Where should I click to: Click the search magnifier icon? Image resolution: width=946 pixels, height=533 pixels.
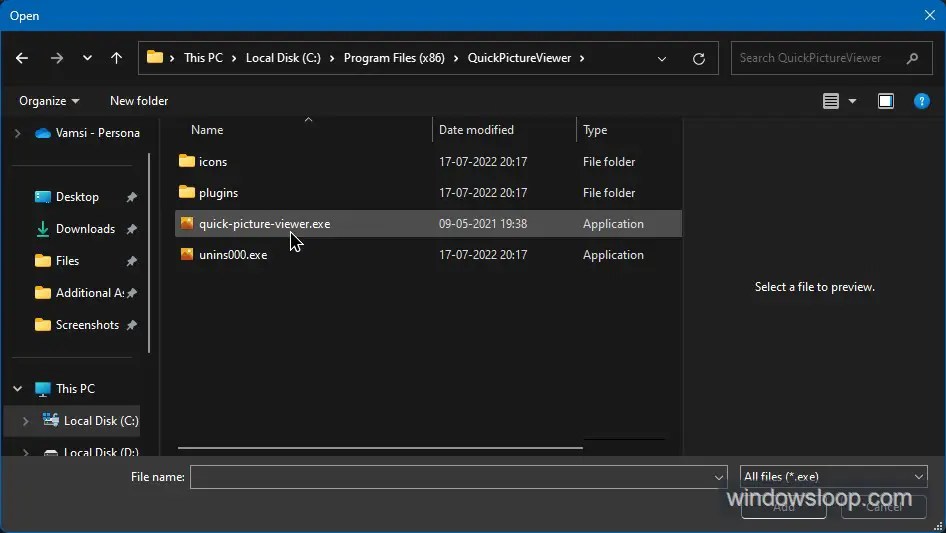pyautogui.click(x=912, y=58)
